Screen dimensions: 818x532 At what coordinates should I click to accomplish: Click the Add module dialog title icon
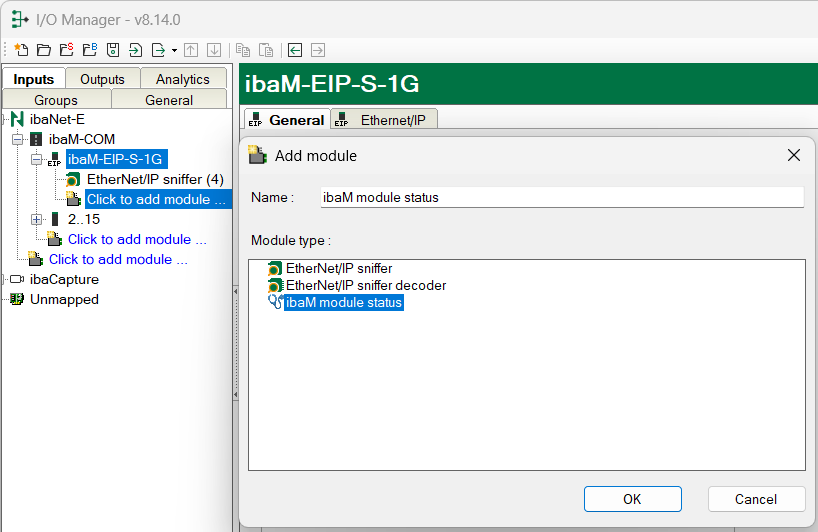tap(257, 155)
